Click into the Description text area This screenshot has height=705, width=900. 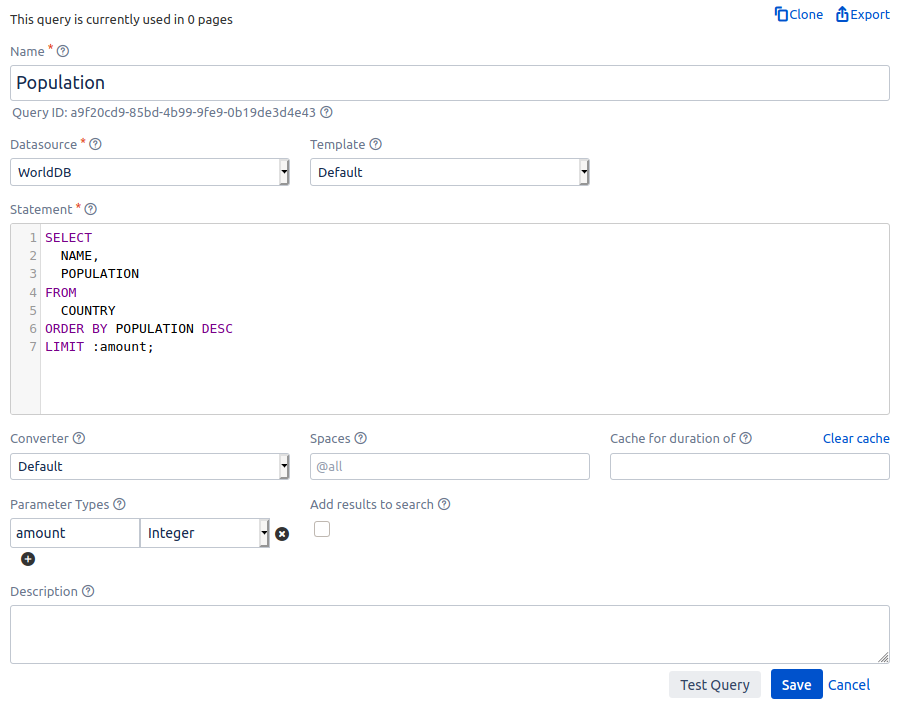coord(450,634)
